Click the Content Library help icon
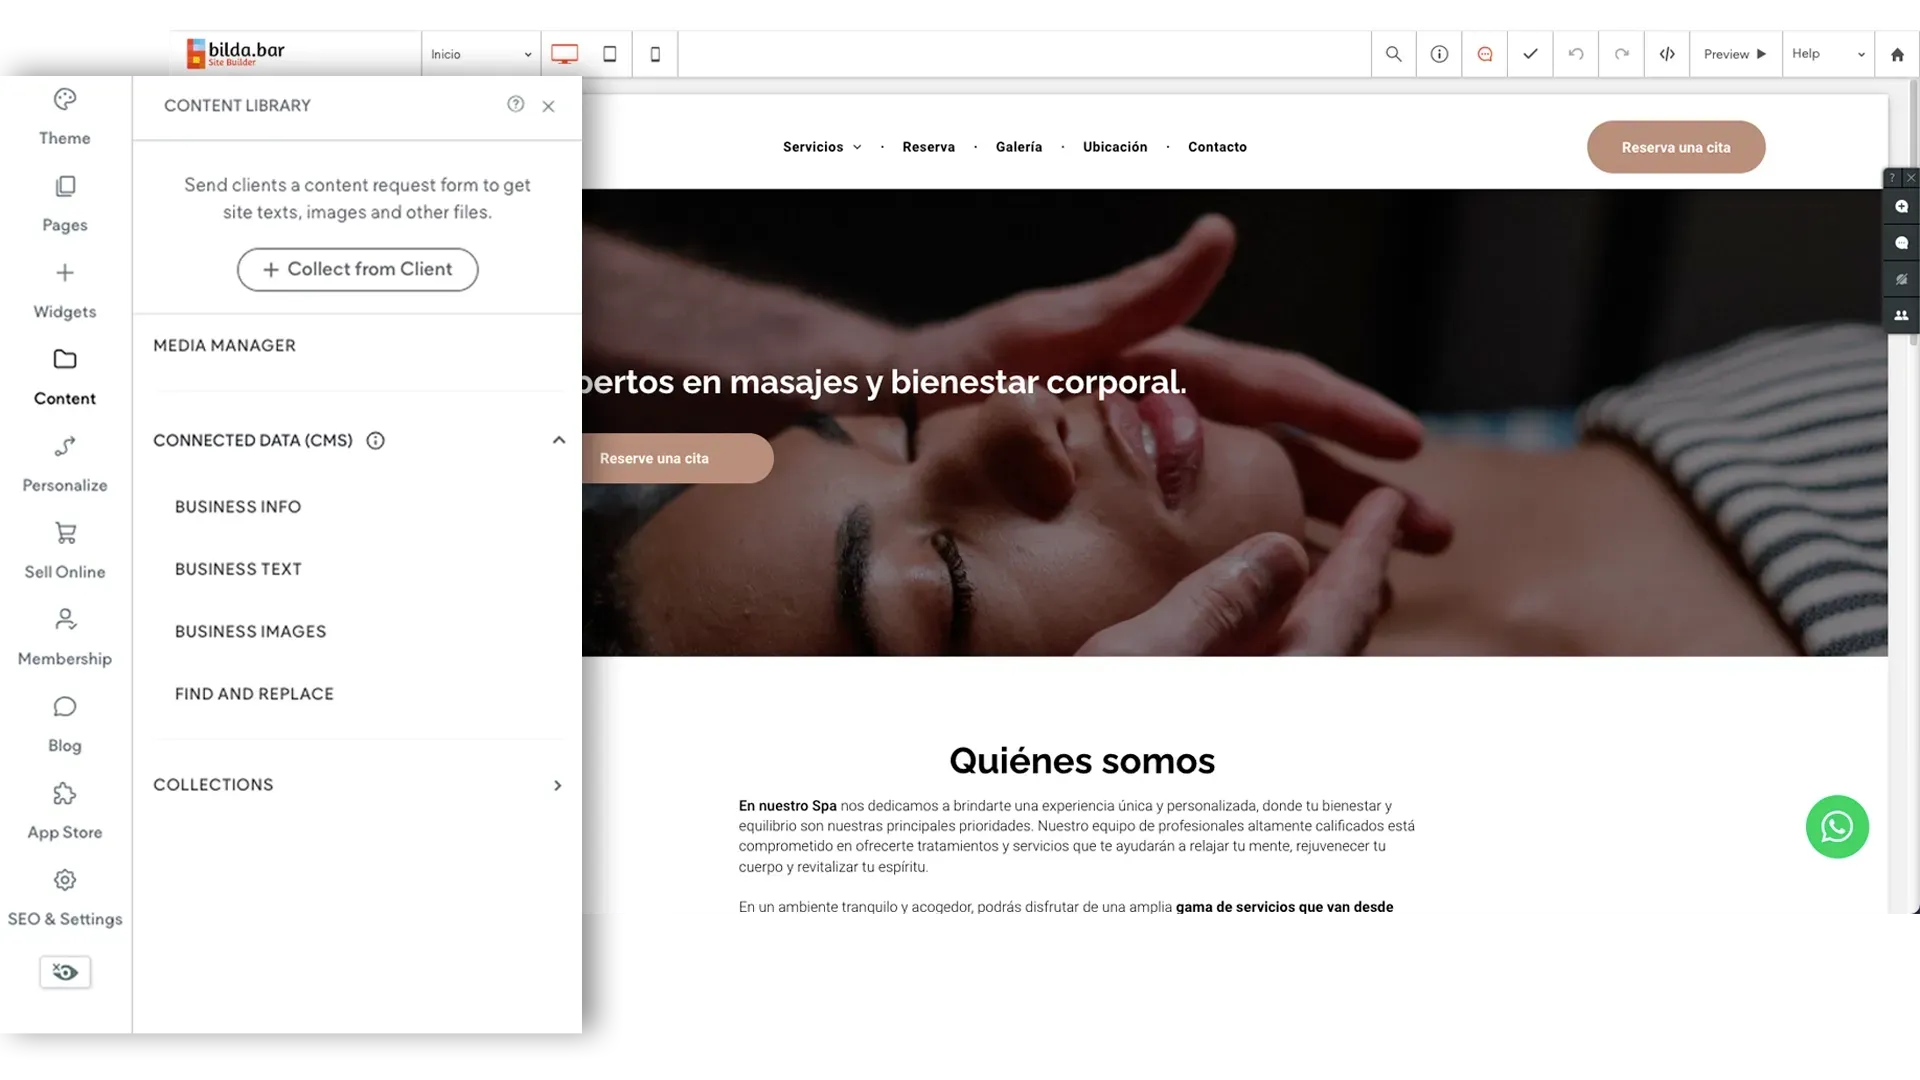The image size is (1920, 1080). tap(515, 104)
